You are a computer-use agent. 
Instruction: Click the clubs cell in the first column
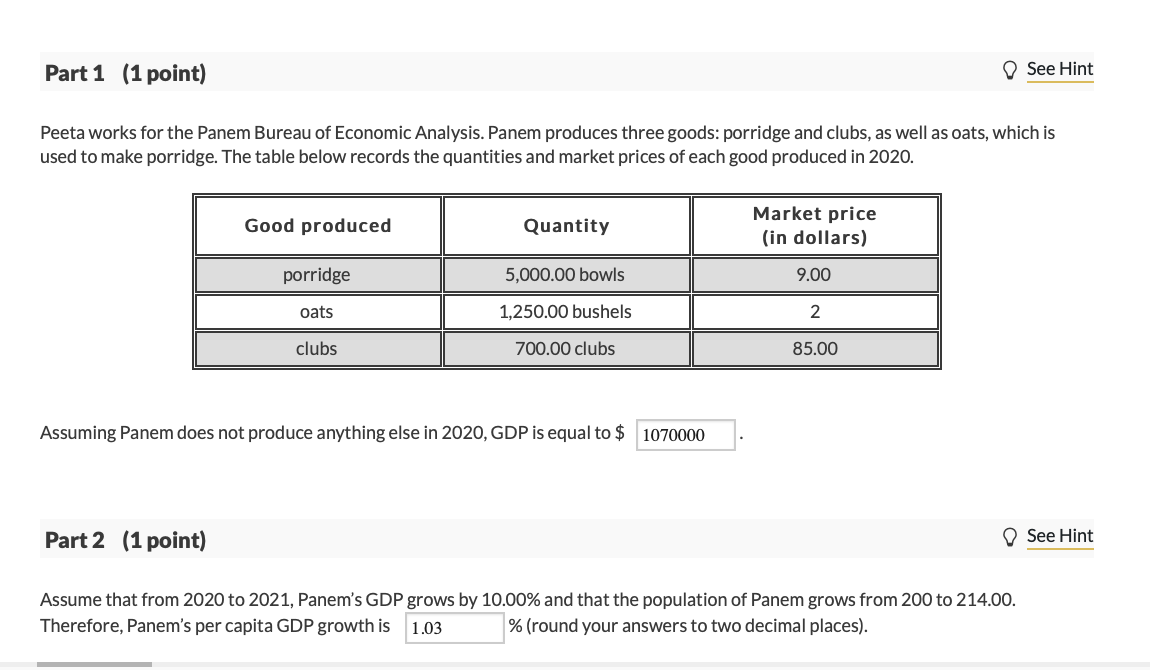(317, 349)
